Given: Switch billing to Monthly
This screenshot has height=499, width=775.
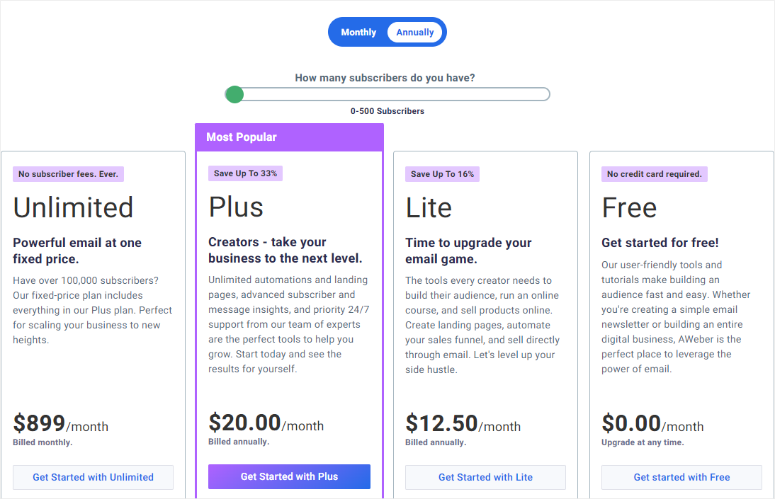Looking at the screenshot, I should coord(358,32).
